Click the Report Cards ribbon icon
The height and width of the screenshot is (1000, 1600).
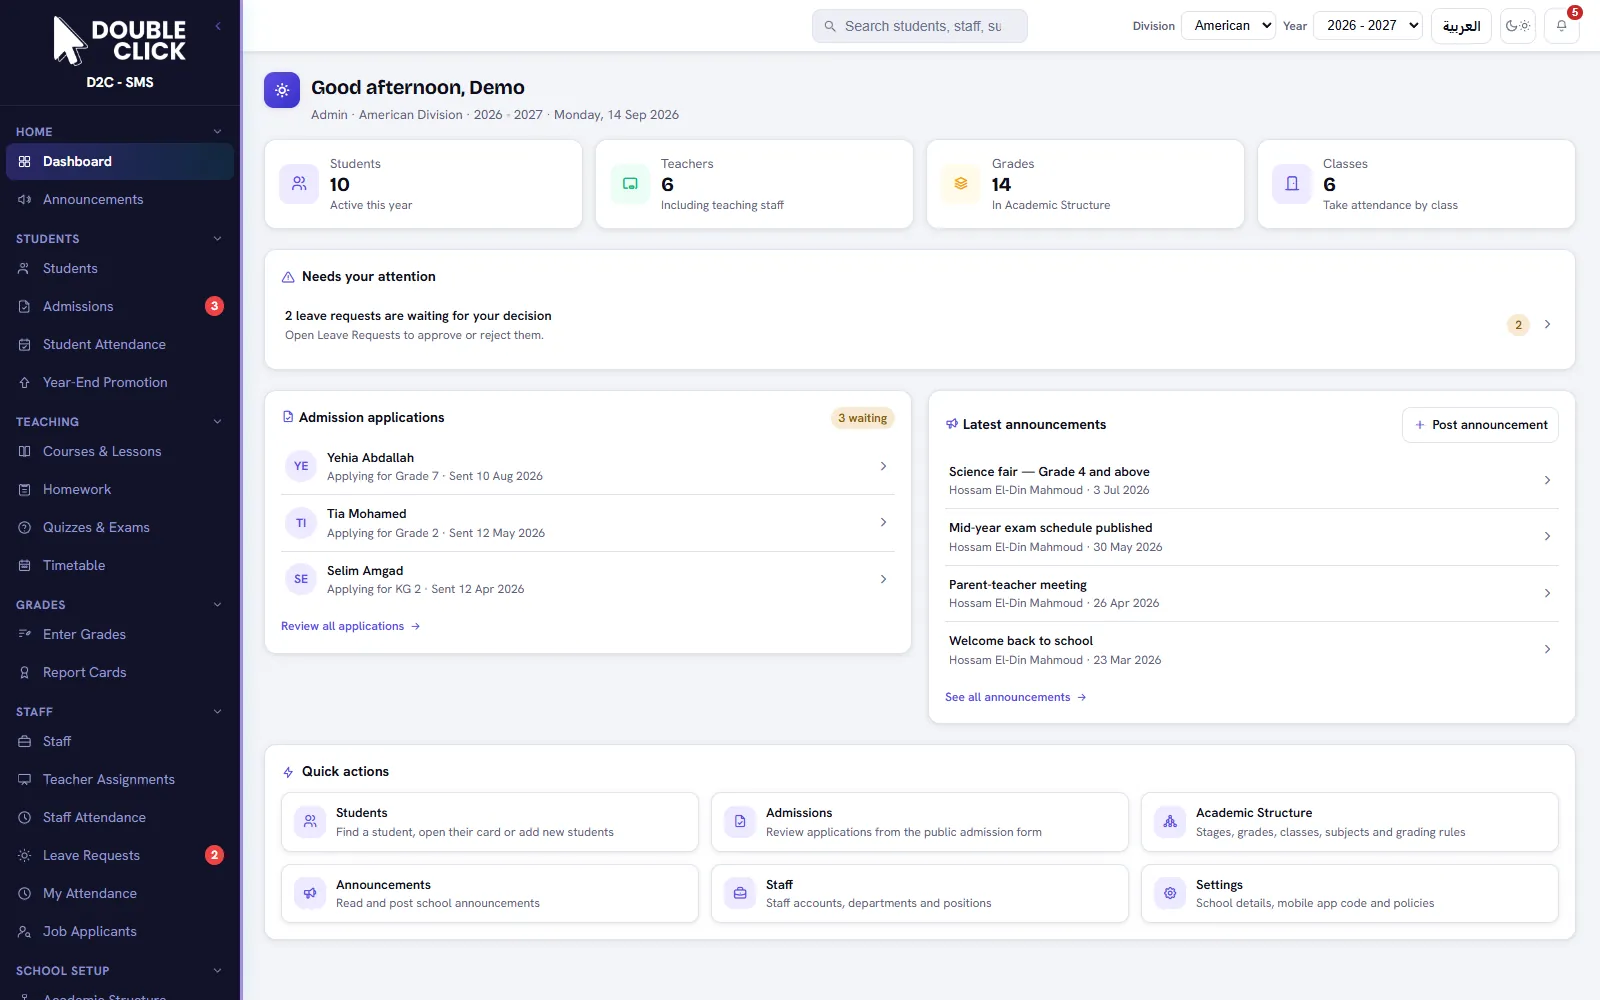[24, 672]
